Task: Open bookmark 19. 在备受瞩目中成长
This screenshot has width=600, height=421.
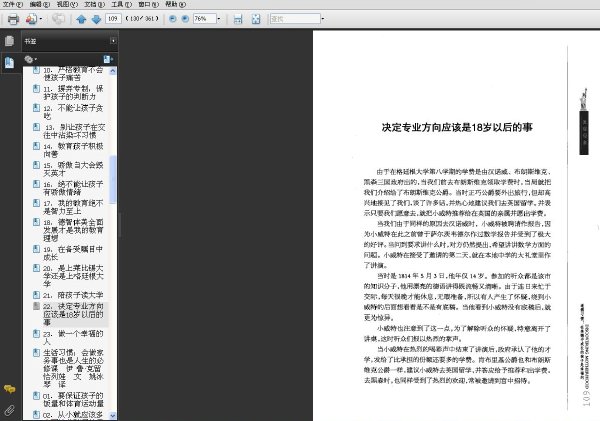Action: pyautogui.click(x=73, y=253)
